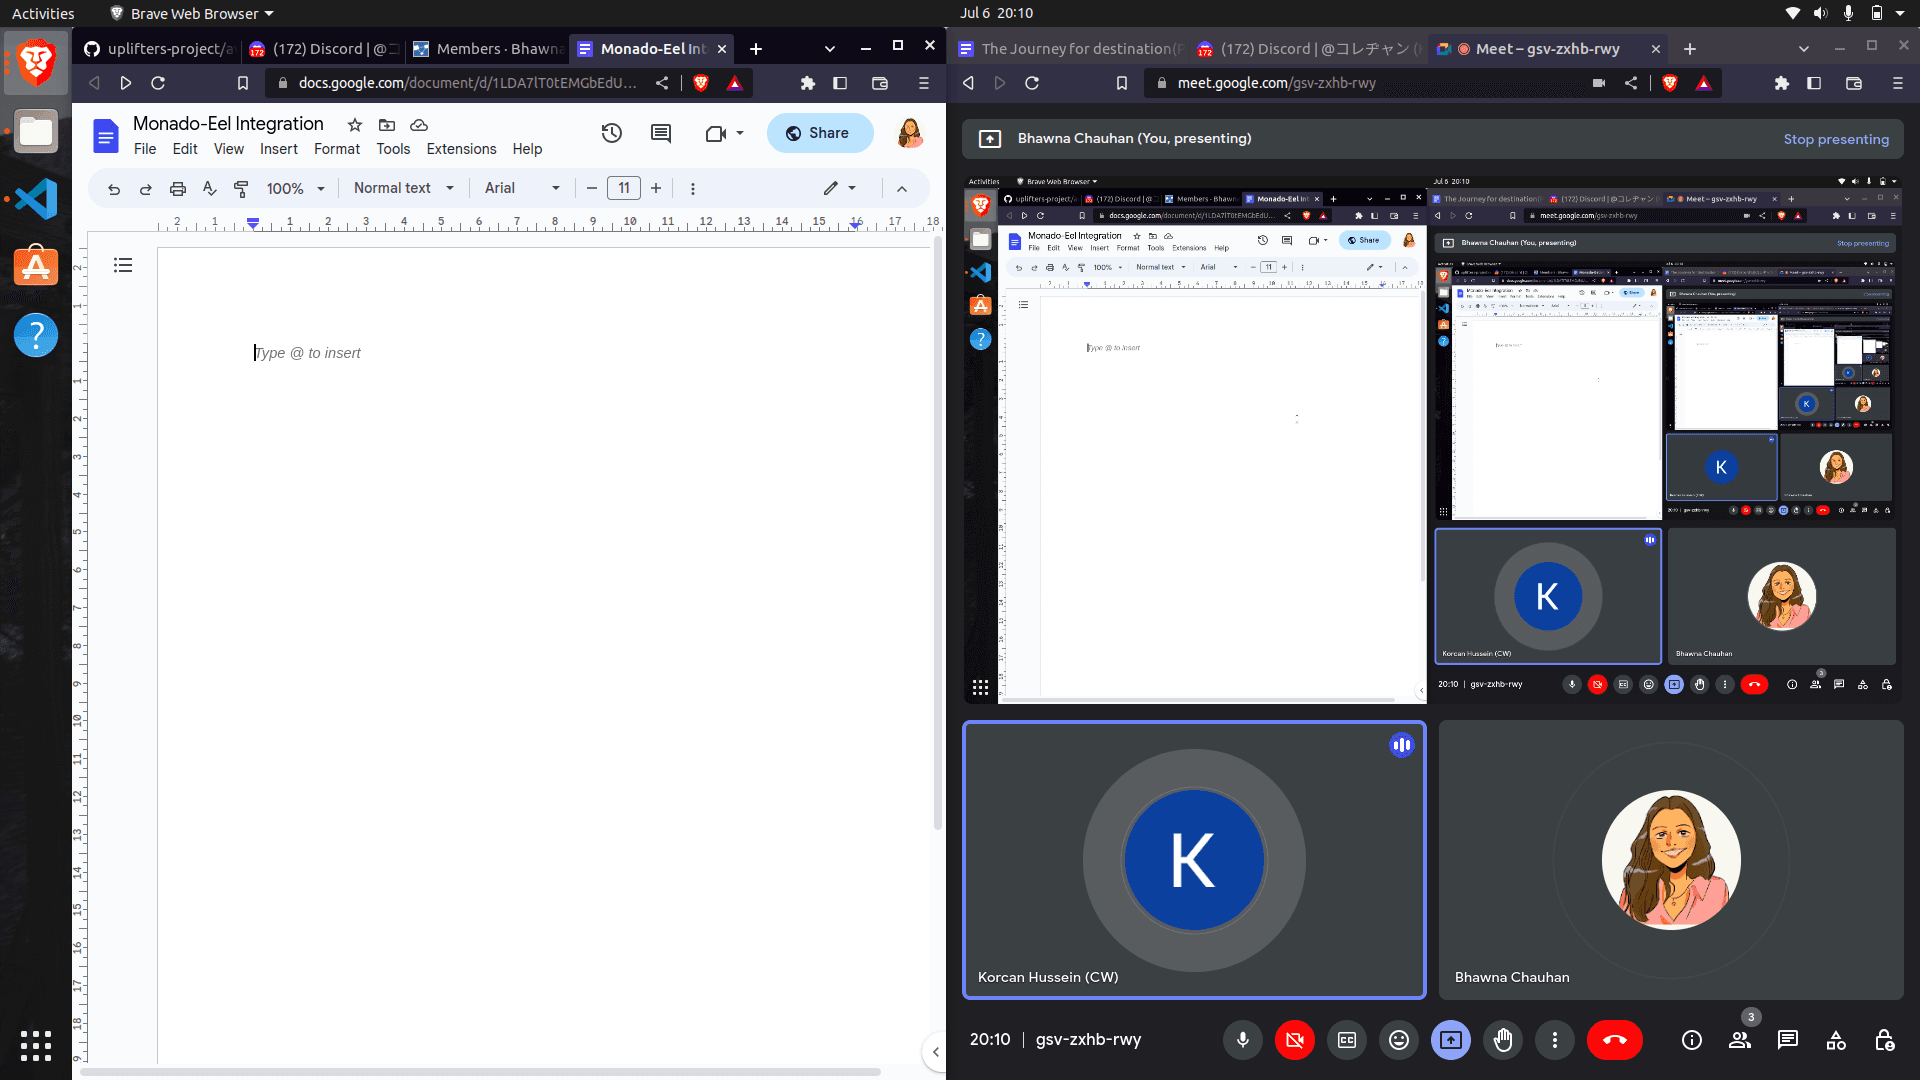Expand the Docs video call dropdown arrow
Image resolution: width=1920 pixels, height=1080 pixels.
pyautogui.click(x=740, y=133)
